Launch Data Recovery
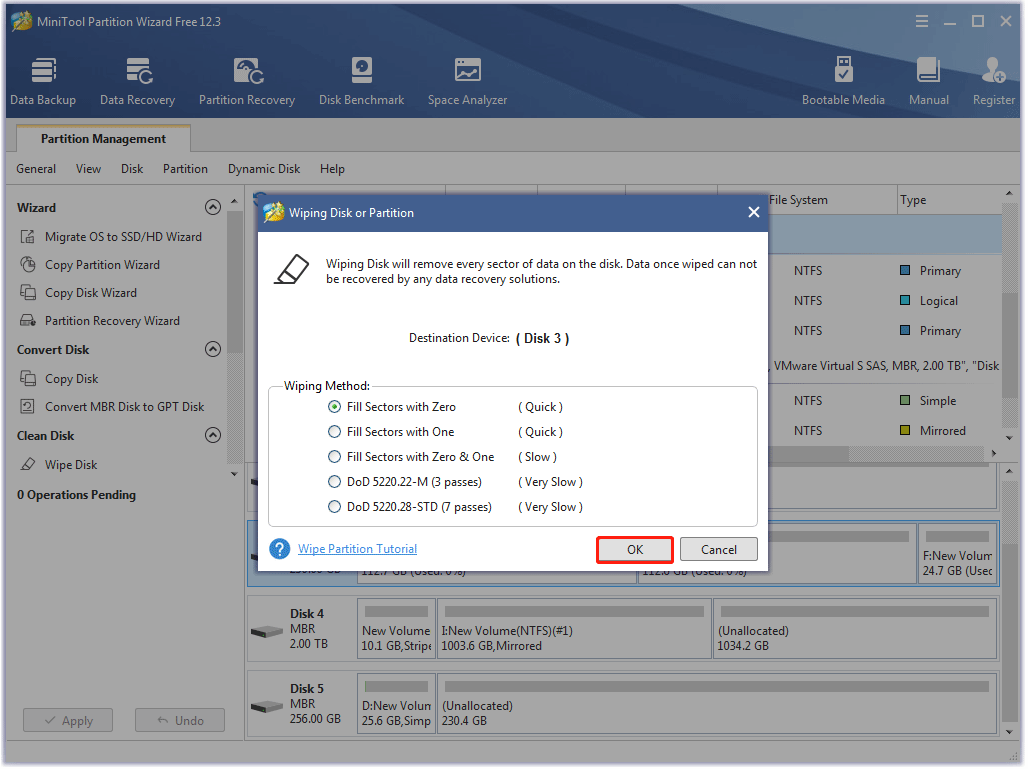 [x=137, y=80]
